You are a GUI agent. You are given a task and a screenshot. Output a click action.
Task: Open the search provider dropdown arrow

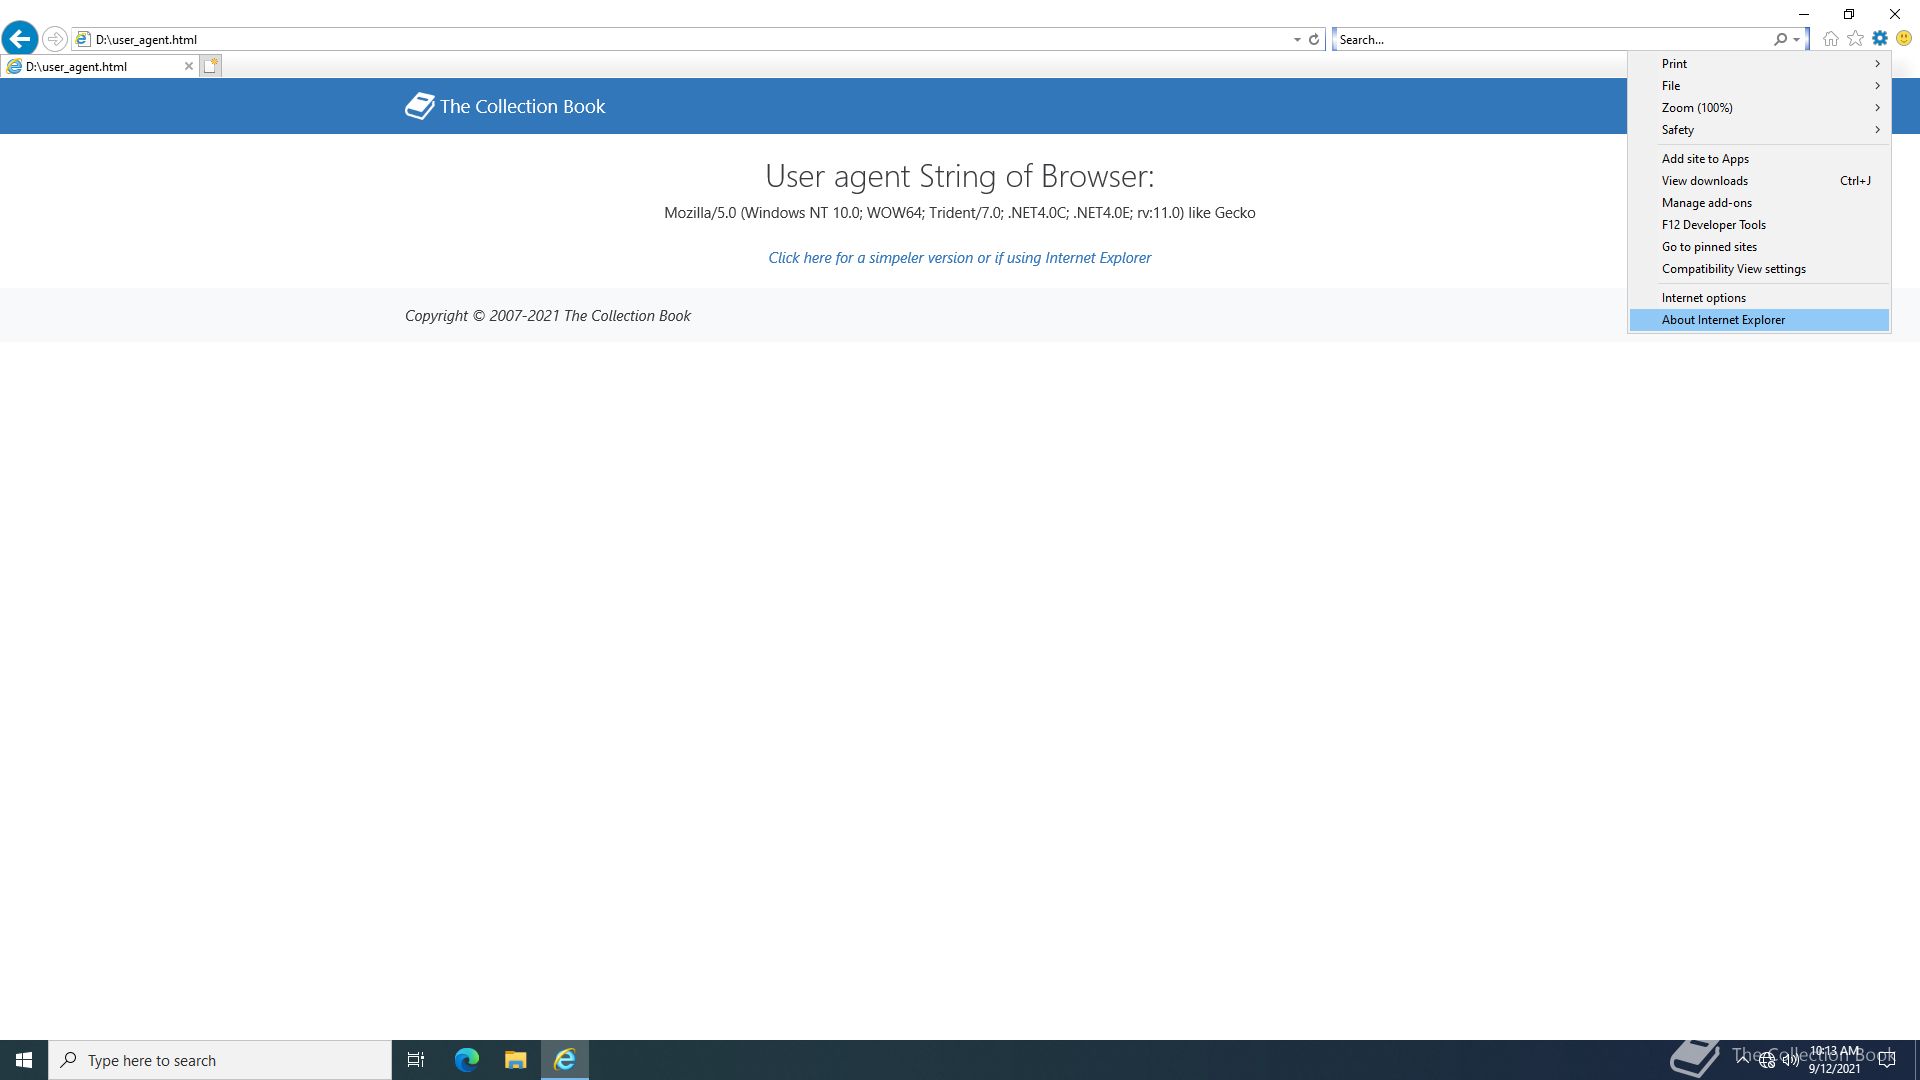[x=1797, y=40]
